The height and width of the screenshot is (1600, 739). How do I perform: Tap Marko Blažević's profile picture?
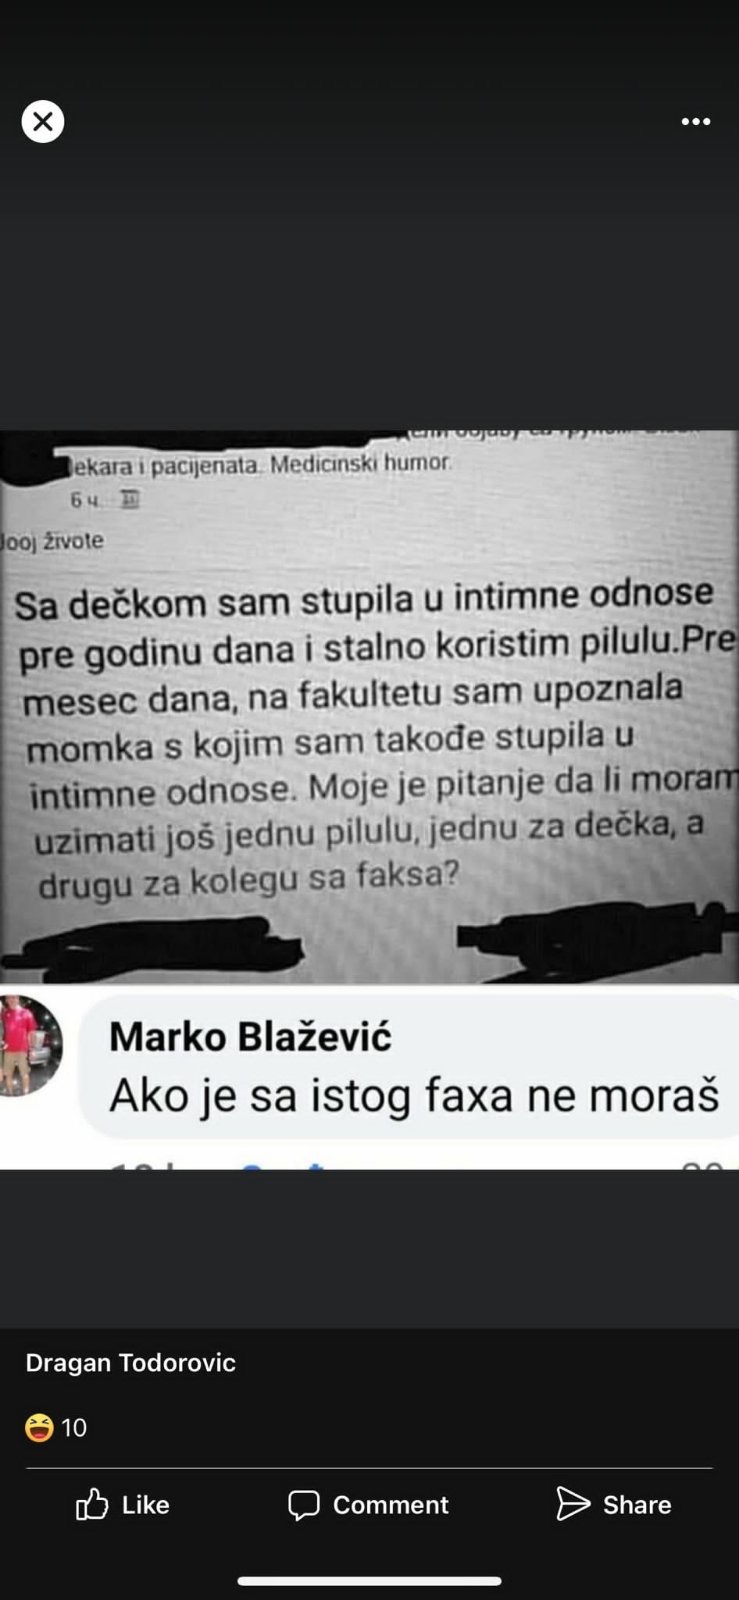pyautogui.click(x=30, y=1045)
